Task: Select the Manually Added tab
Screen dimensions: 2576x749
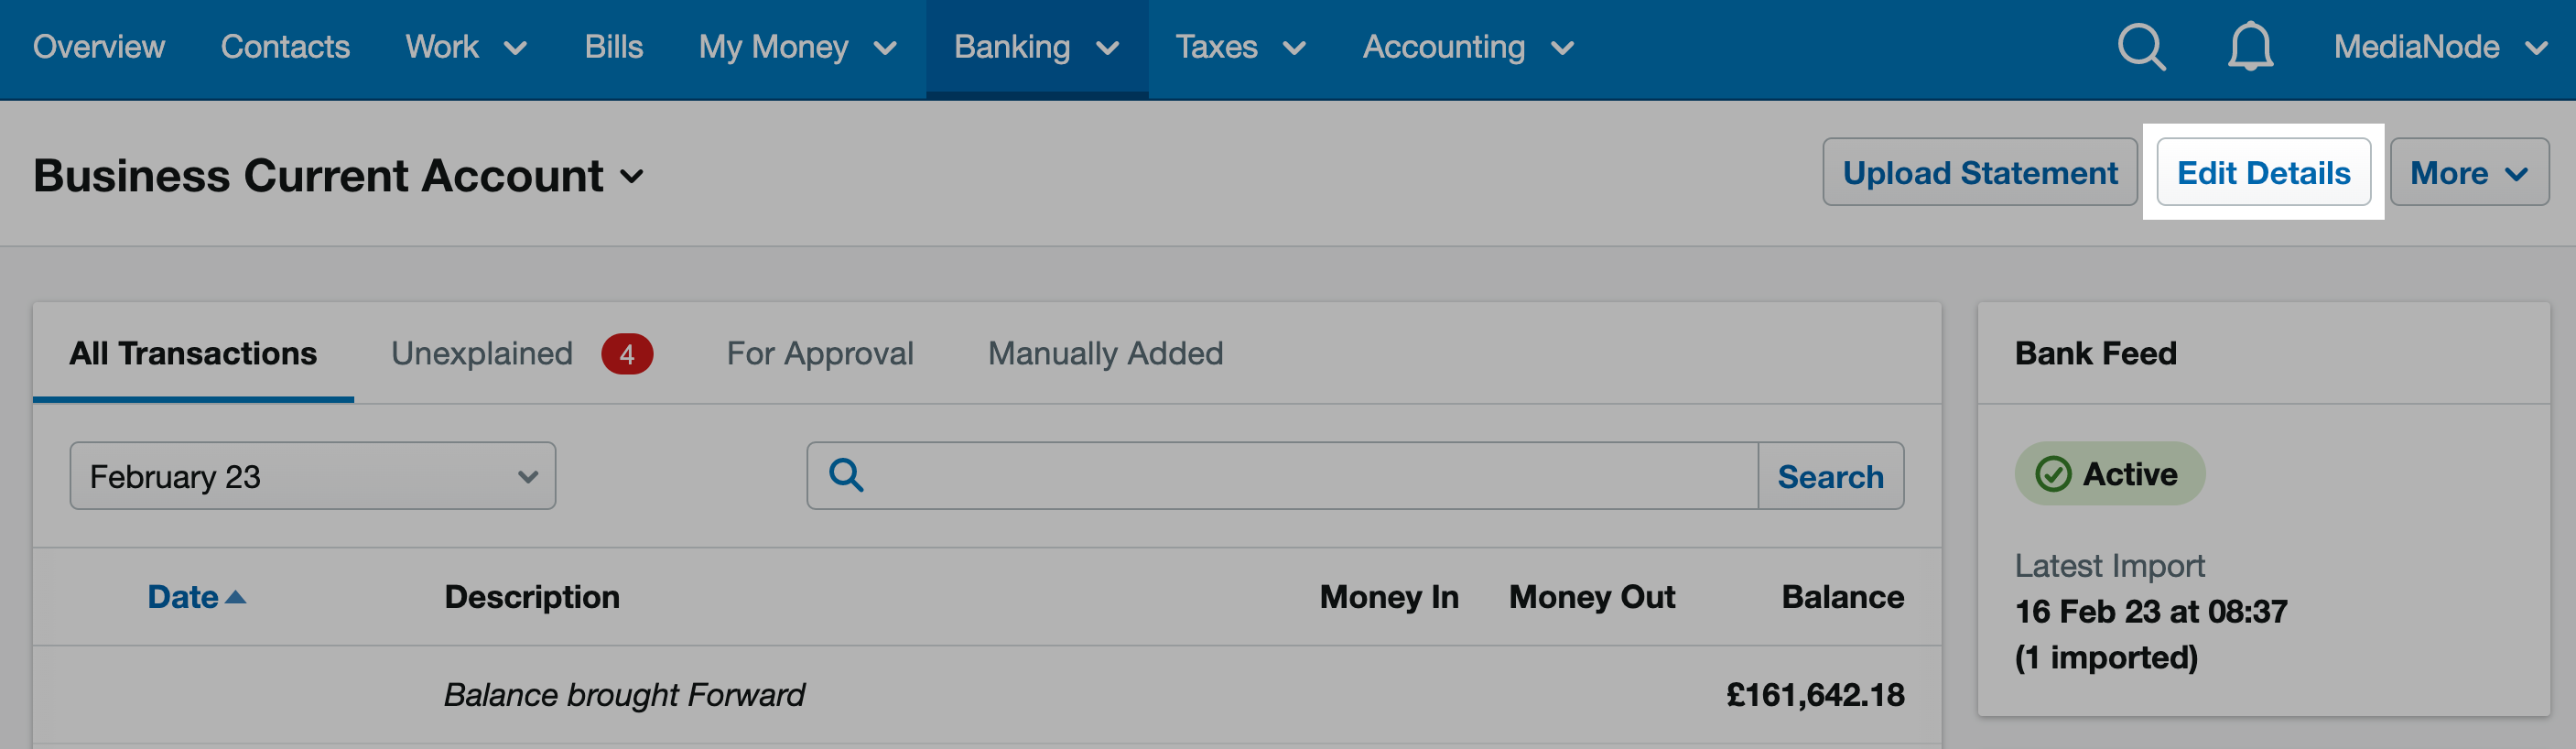Action: [1105, 354]
